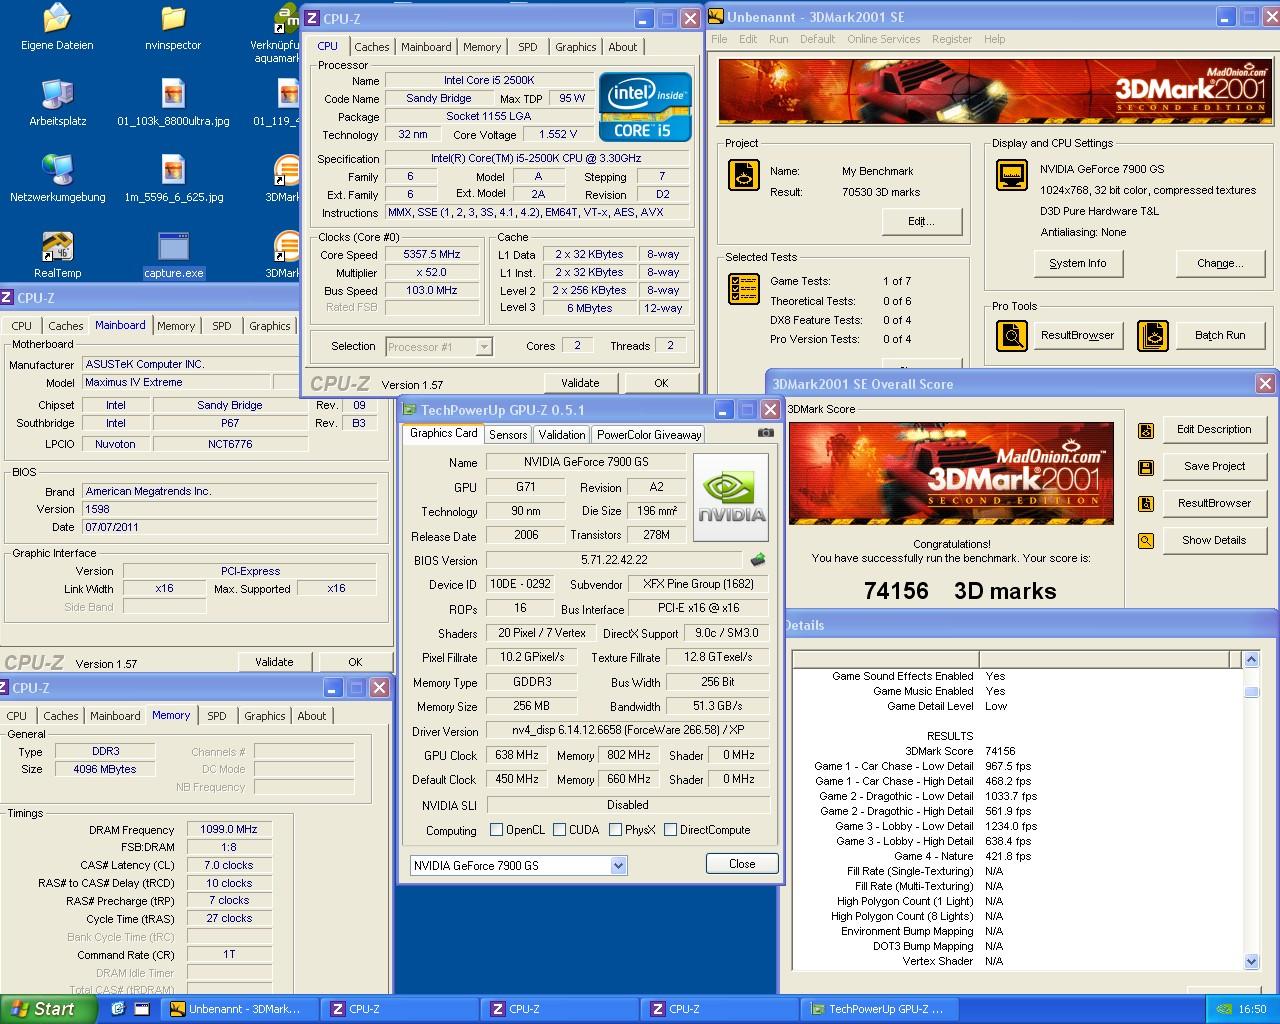
Task: Click the Core Speed 5357.5 MHz field
Action: (x=432, y=255)
